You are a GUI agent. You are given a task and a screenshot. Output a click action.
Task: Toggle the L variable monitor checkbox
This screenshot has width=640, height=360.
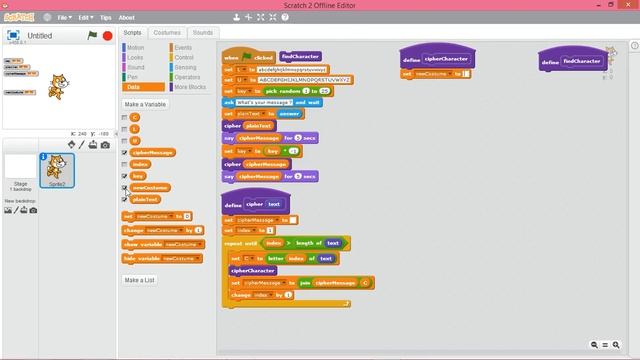coord(124,129)
